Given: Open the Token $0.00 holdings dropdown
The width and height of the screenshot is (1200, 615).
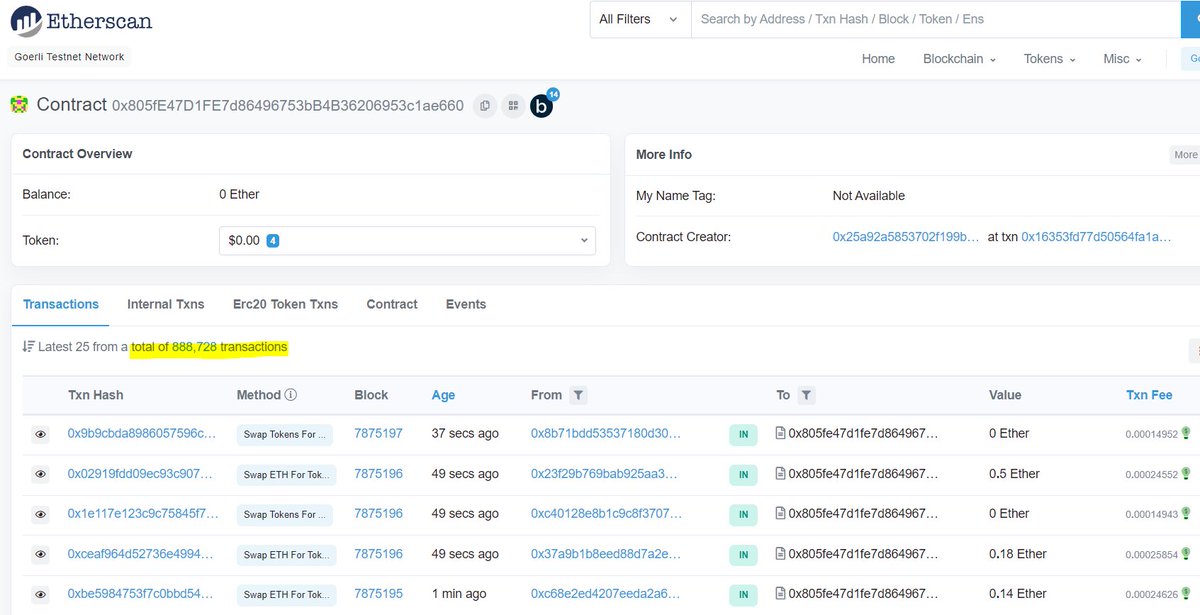Looking at the screenshot, I should pos(407,240).
